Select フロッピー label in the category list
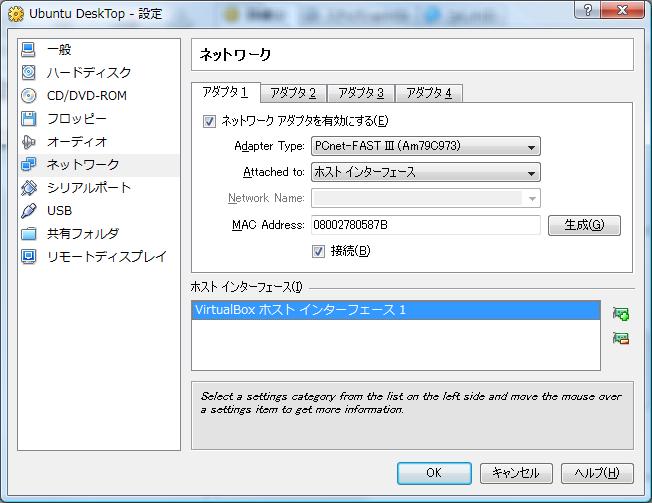Screen dimensions: 652x503 (77, 118)
